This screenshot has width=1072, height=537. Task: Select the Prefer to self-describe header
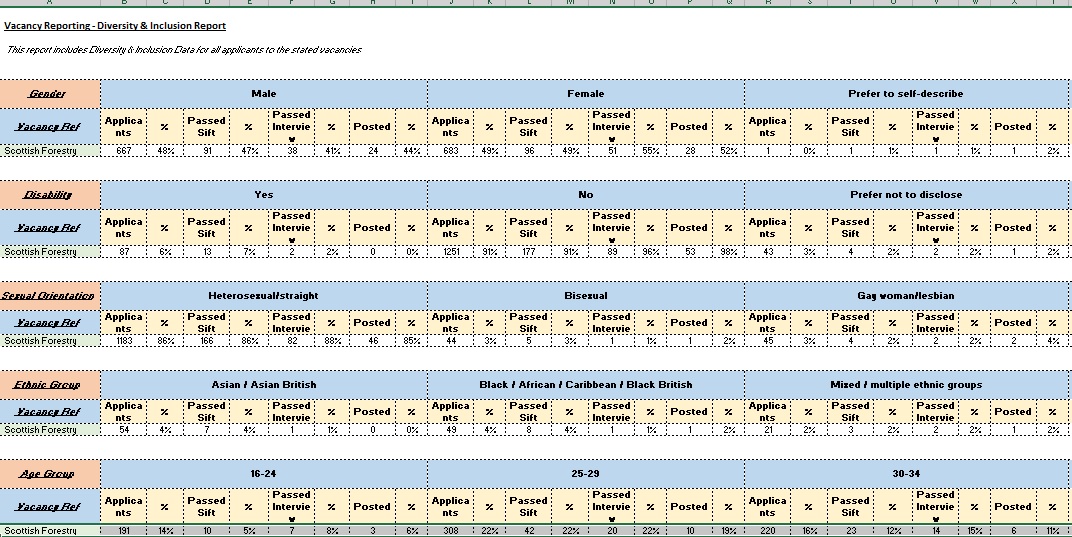pyautogui.click(x=905, y=93)
